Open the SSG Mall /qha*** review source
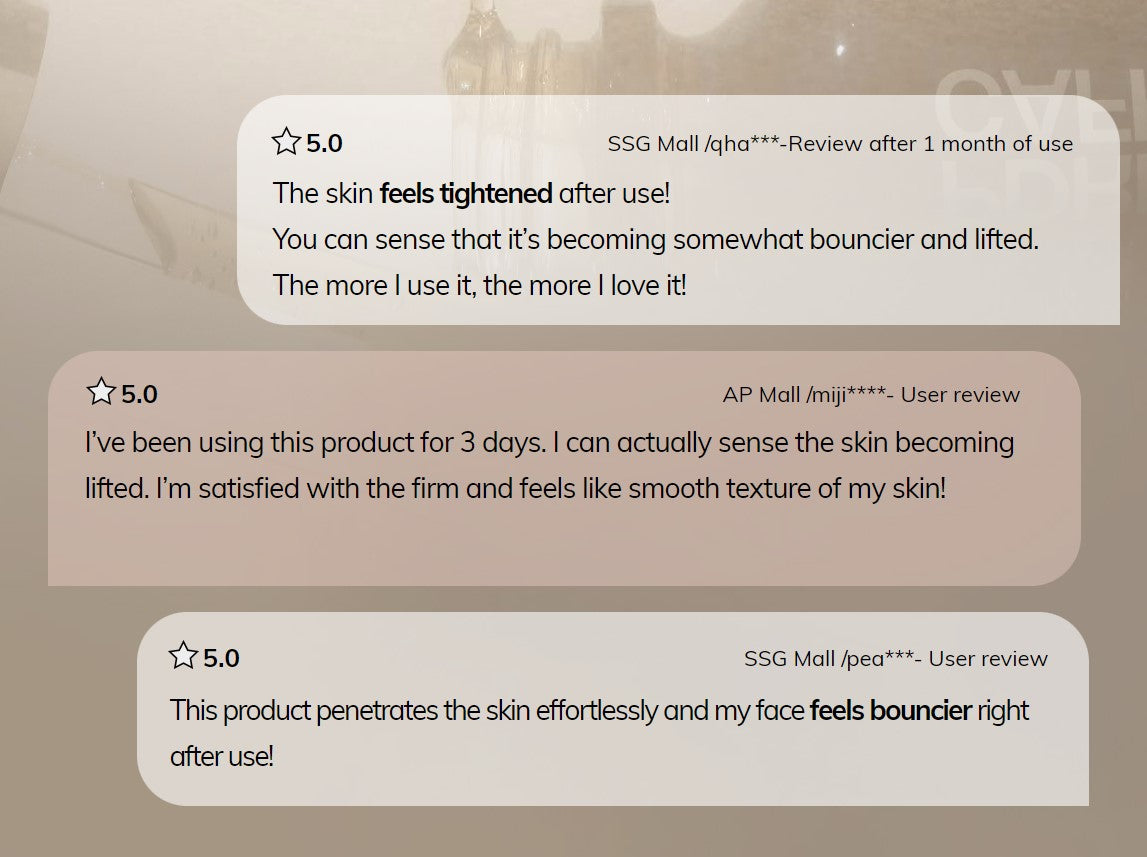This screenshot has width=1147, height=857. click(x=839, y=144)
